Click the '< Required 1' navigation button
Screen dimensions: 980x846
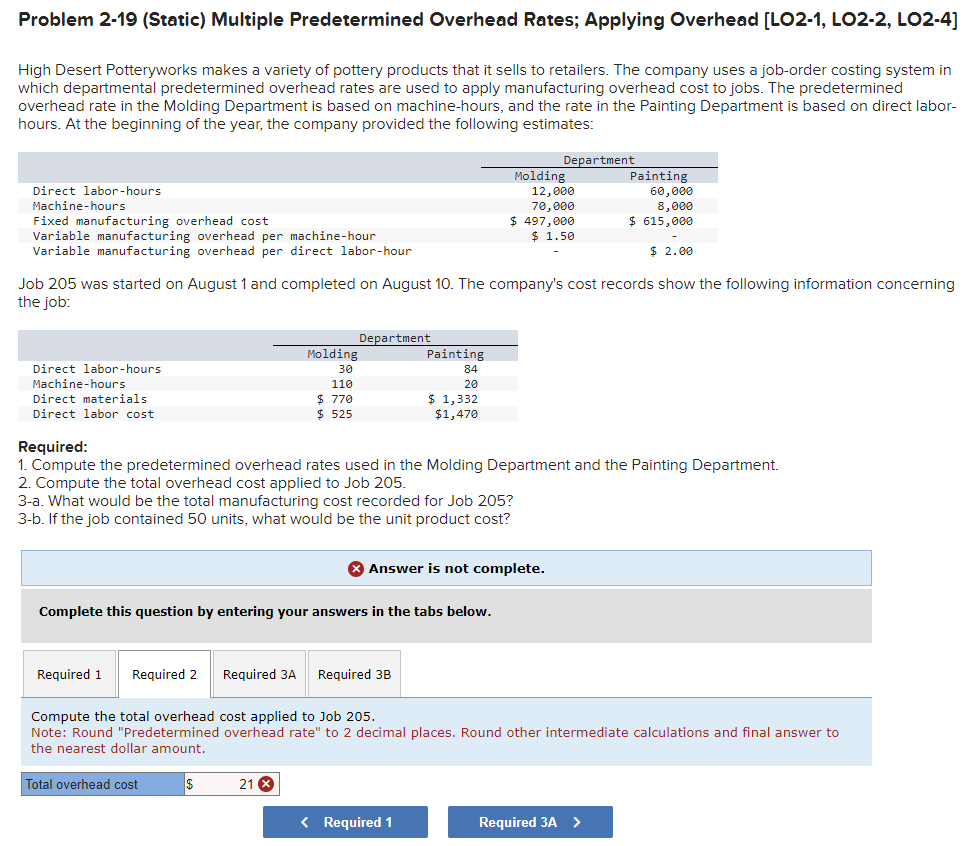coord(345,821)
